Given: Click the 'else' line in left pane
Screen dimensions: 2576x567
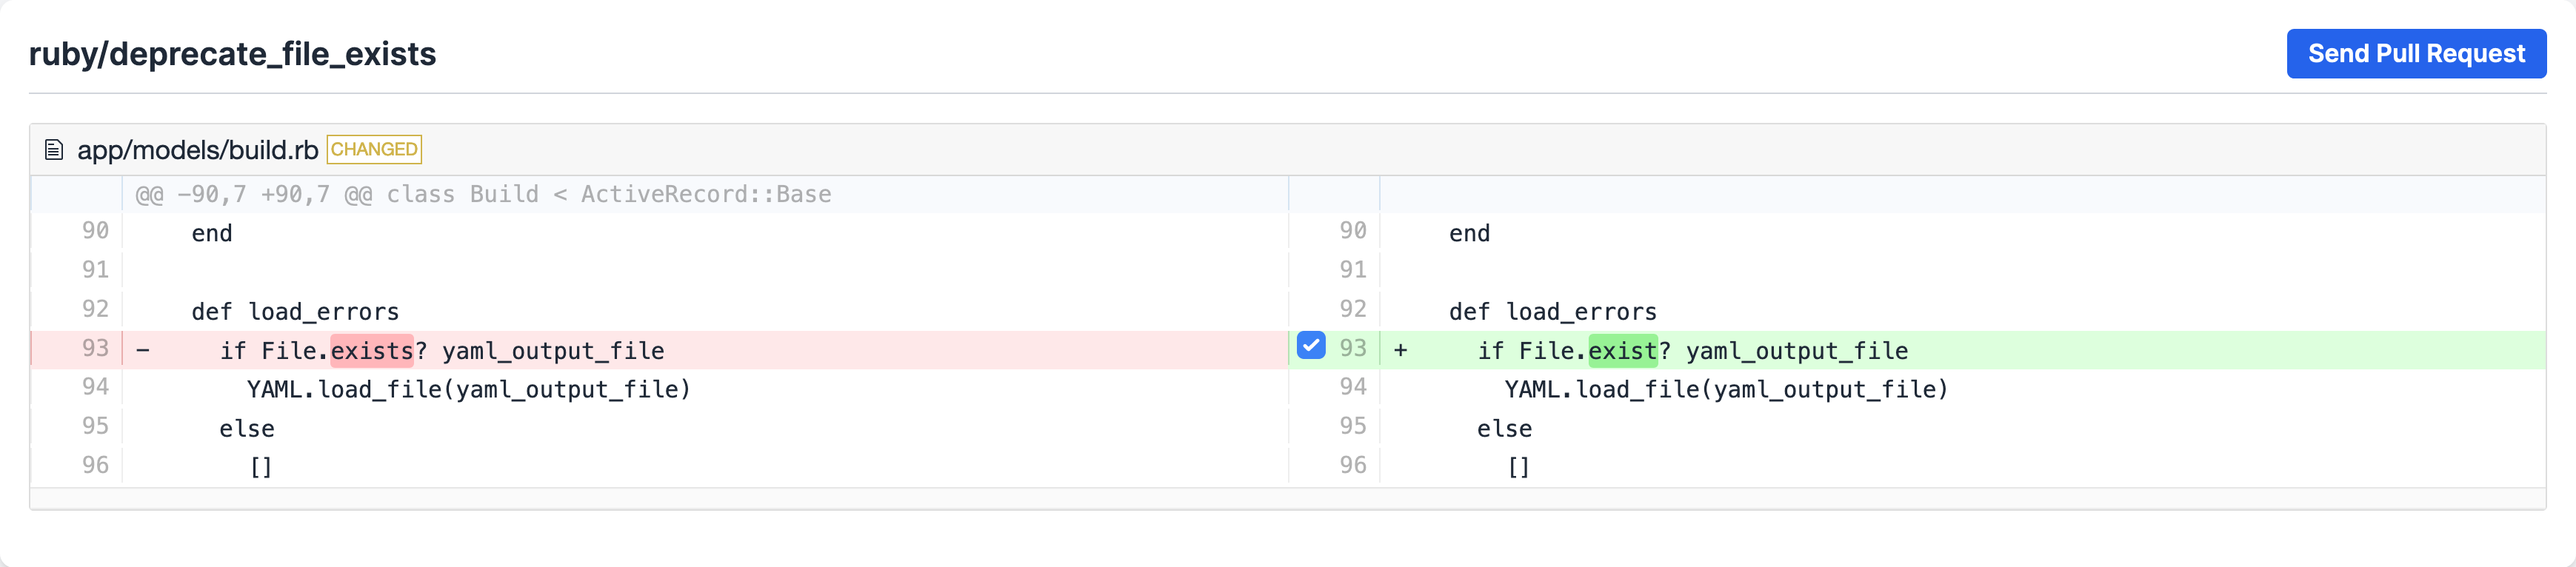Looking at the screenshot, I should [x=247, y=429].
